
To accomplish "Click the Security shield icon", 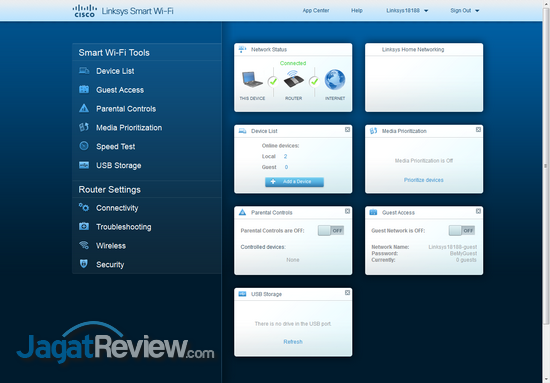I will [x=83, y=264].
